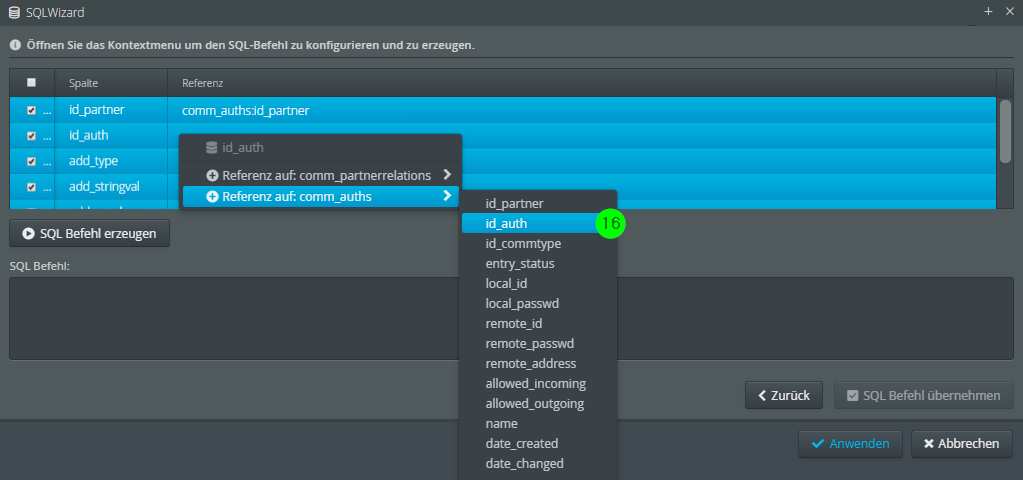
Task: Click the Abbrechen button
Action: pyautogui.click(x=962, y=444)
